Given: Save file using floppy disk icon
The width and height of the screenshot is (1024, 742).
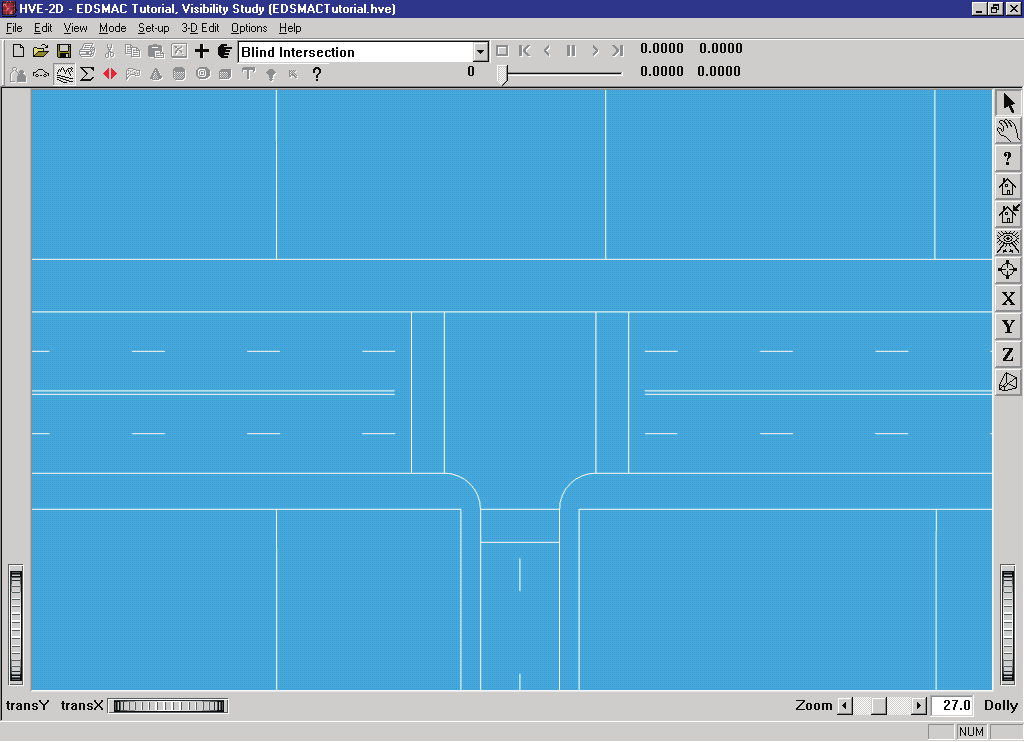Looking at the screenshot, I should click(63, 51).
